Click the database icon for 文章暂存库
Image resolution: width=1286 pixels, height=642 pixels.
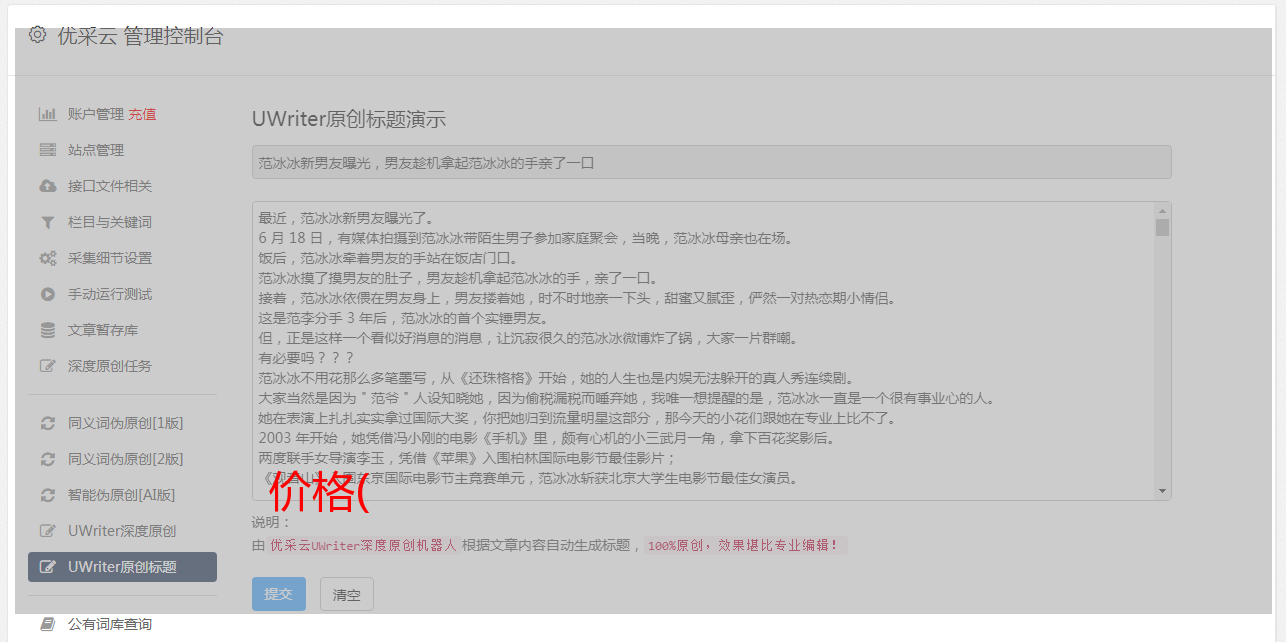(47, 330)
